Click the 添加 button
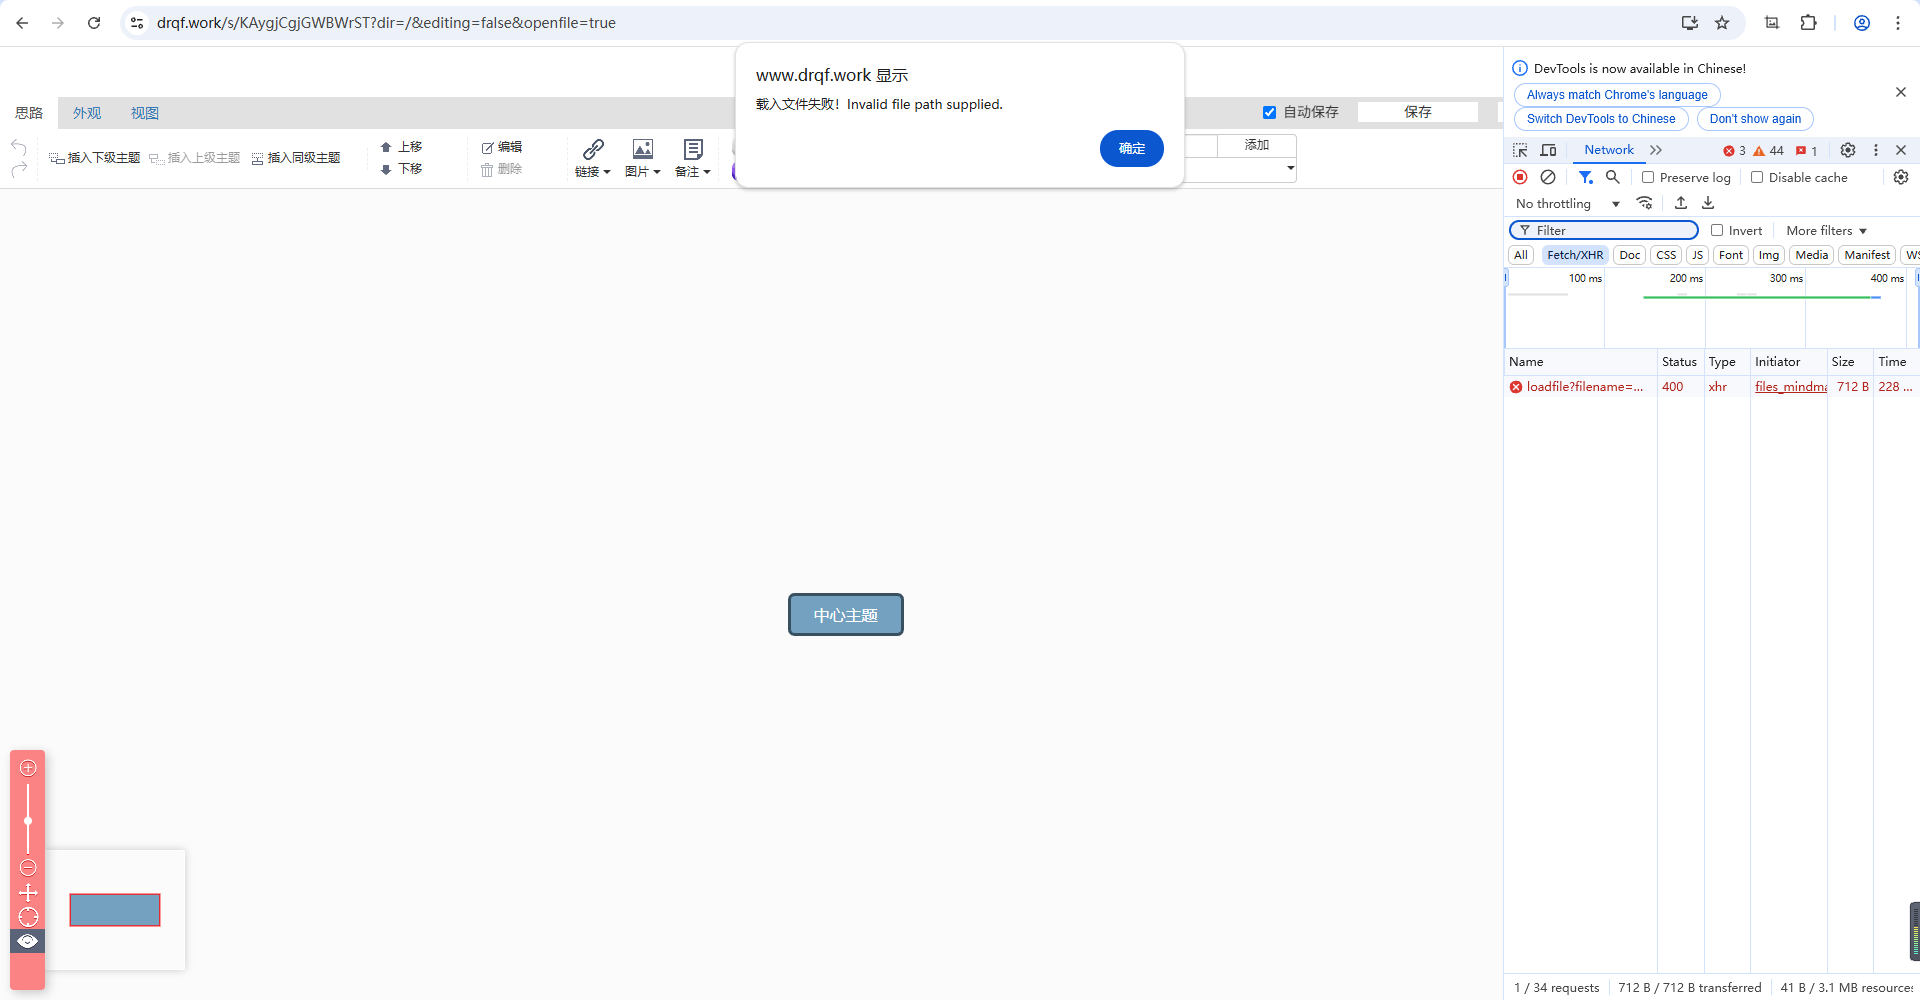The height and width of the screenshot is (1000, 1920). pos(1256,145)
